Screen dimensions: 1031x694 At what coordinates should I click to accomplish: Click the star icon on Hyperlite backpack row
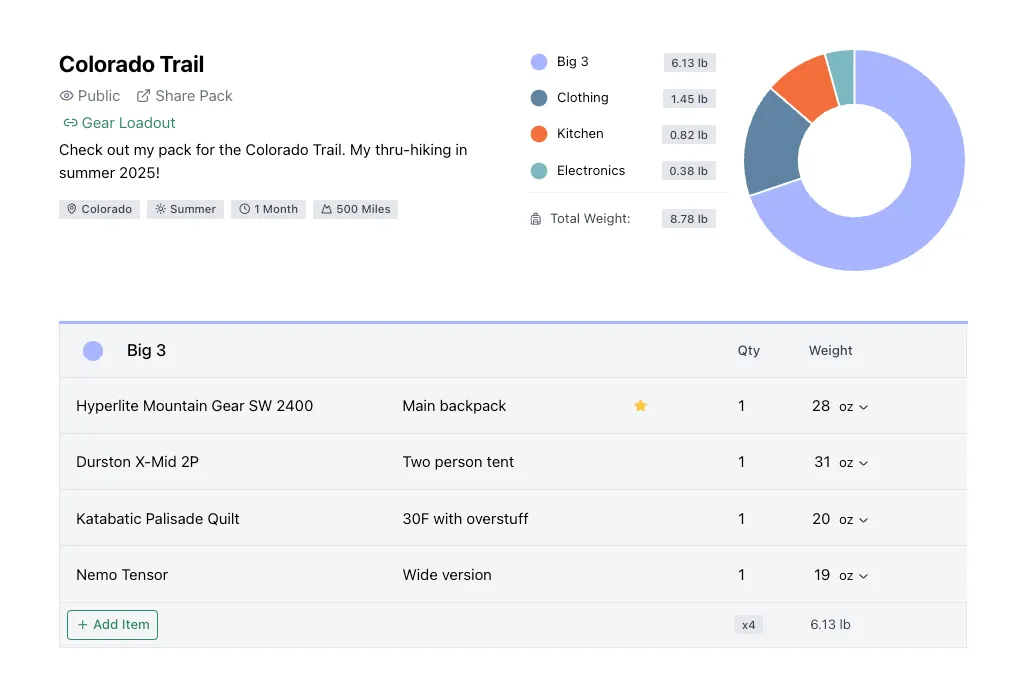coord(640,406)
